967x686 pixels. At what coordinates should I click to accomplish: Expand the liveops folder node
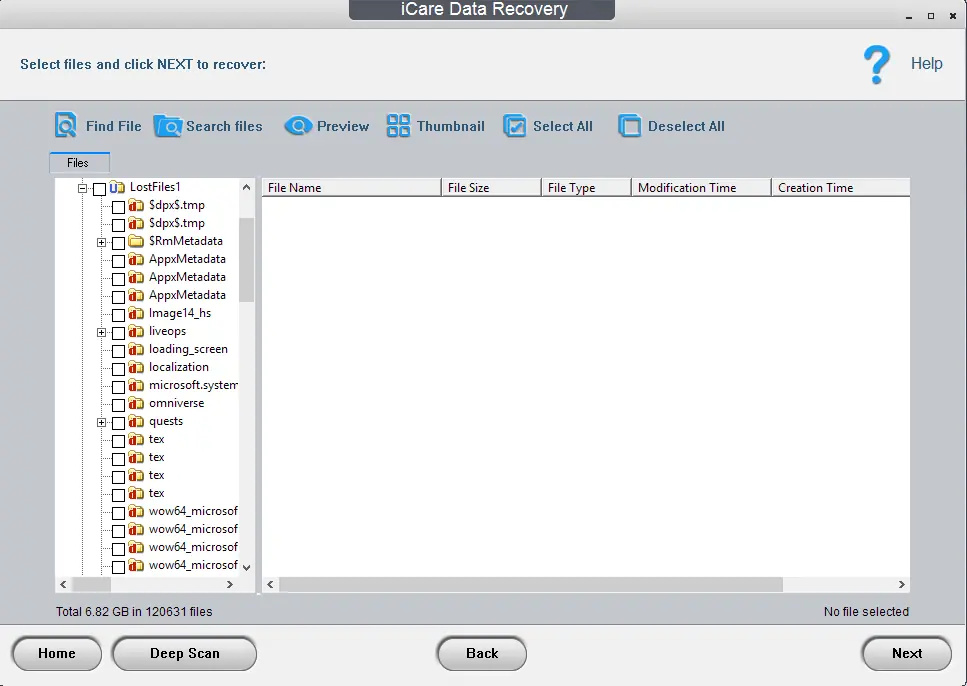point(101,333)
